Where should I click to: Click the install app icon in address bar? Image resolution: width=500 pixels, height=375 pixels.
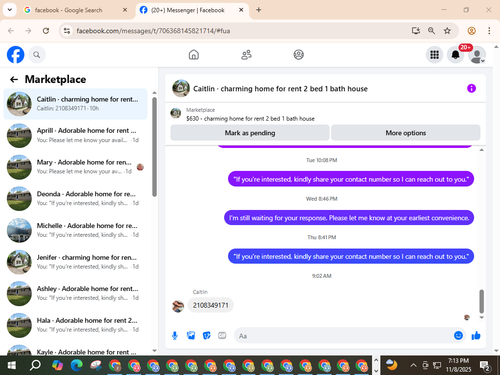416,31
